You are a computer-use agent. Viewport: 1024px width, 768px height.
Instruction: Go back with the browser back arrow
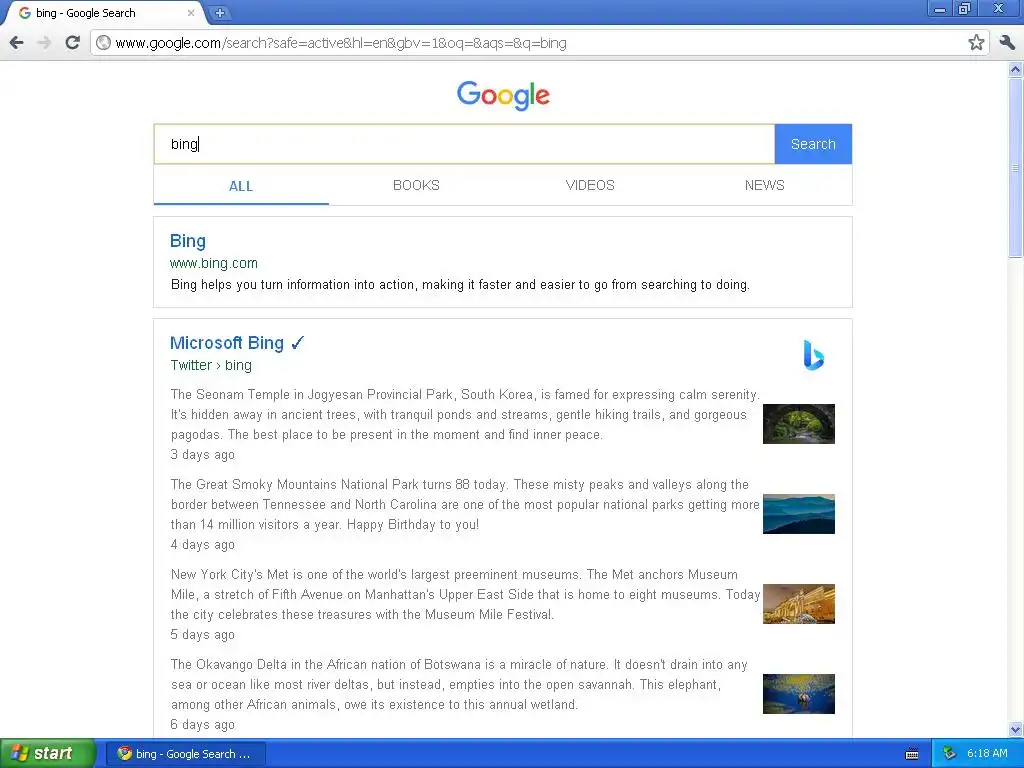[17, 43]
